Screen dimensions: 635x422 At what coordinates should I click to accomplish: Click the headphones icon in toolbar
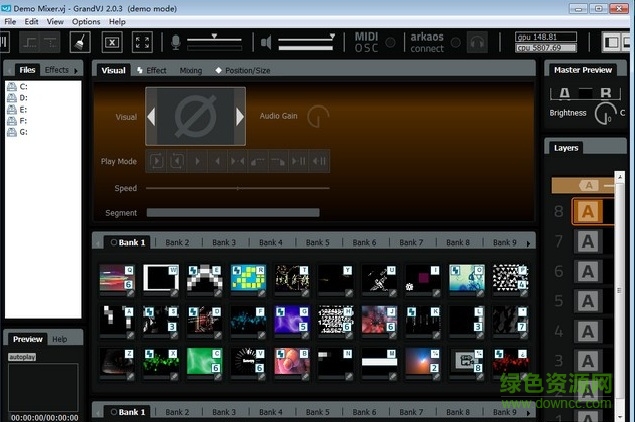pos(477,42)
